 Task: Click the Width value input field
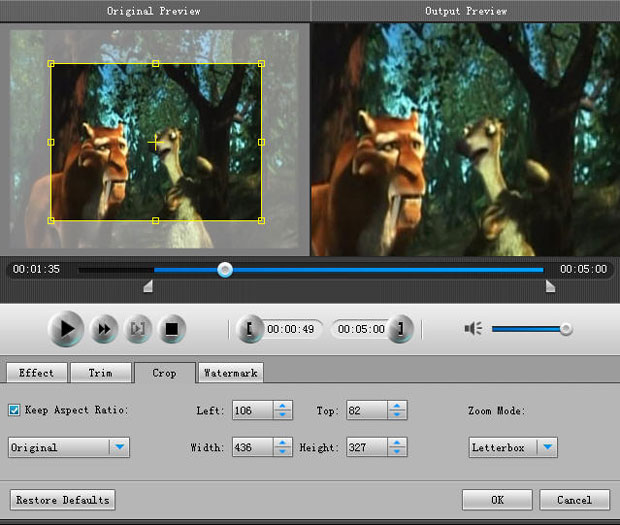point(253,447)
